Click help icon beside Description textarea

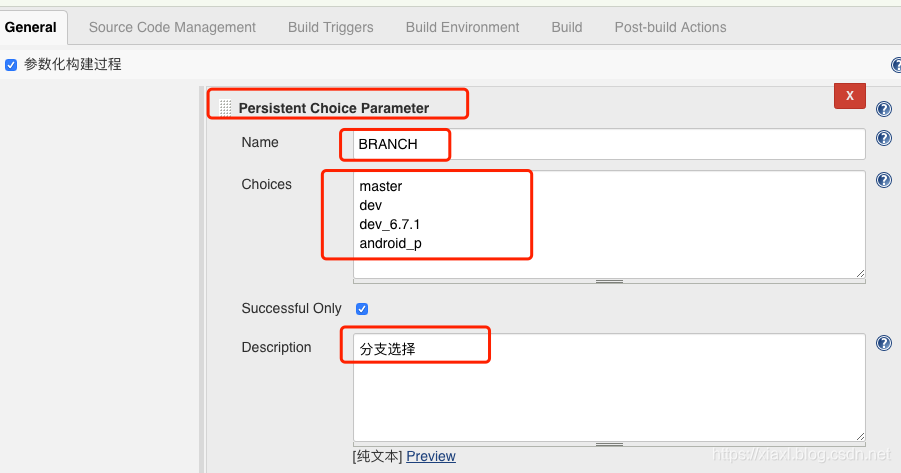884,343
